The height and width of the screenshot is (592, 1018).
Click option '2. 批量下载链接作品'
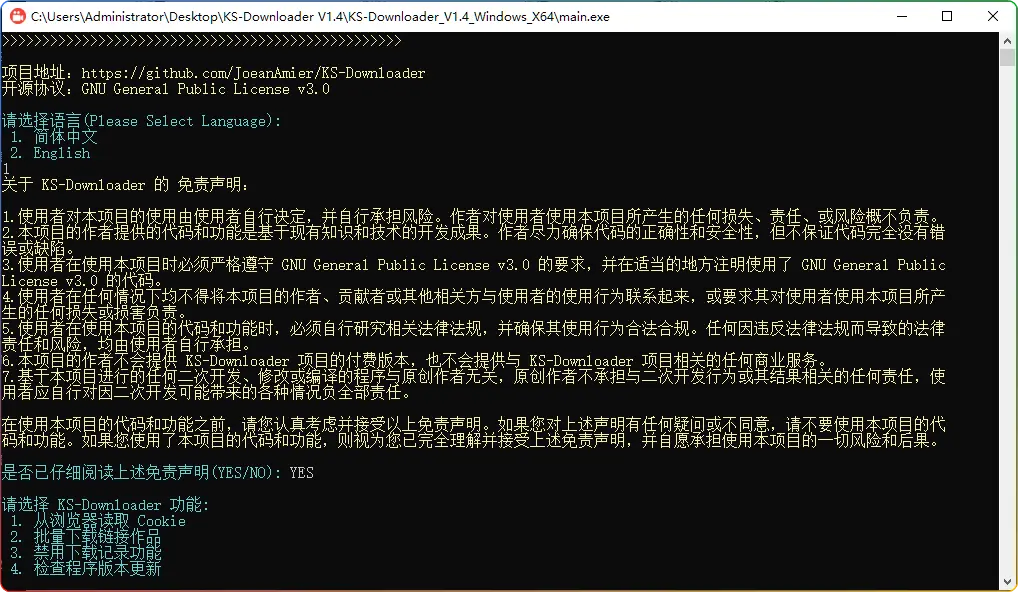tap(86, 537)
